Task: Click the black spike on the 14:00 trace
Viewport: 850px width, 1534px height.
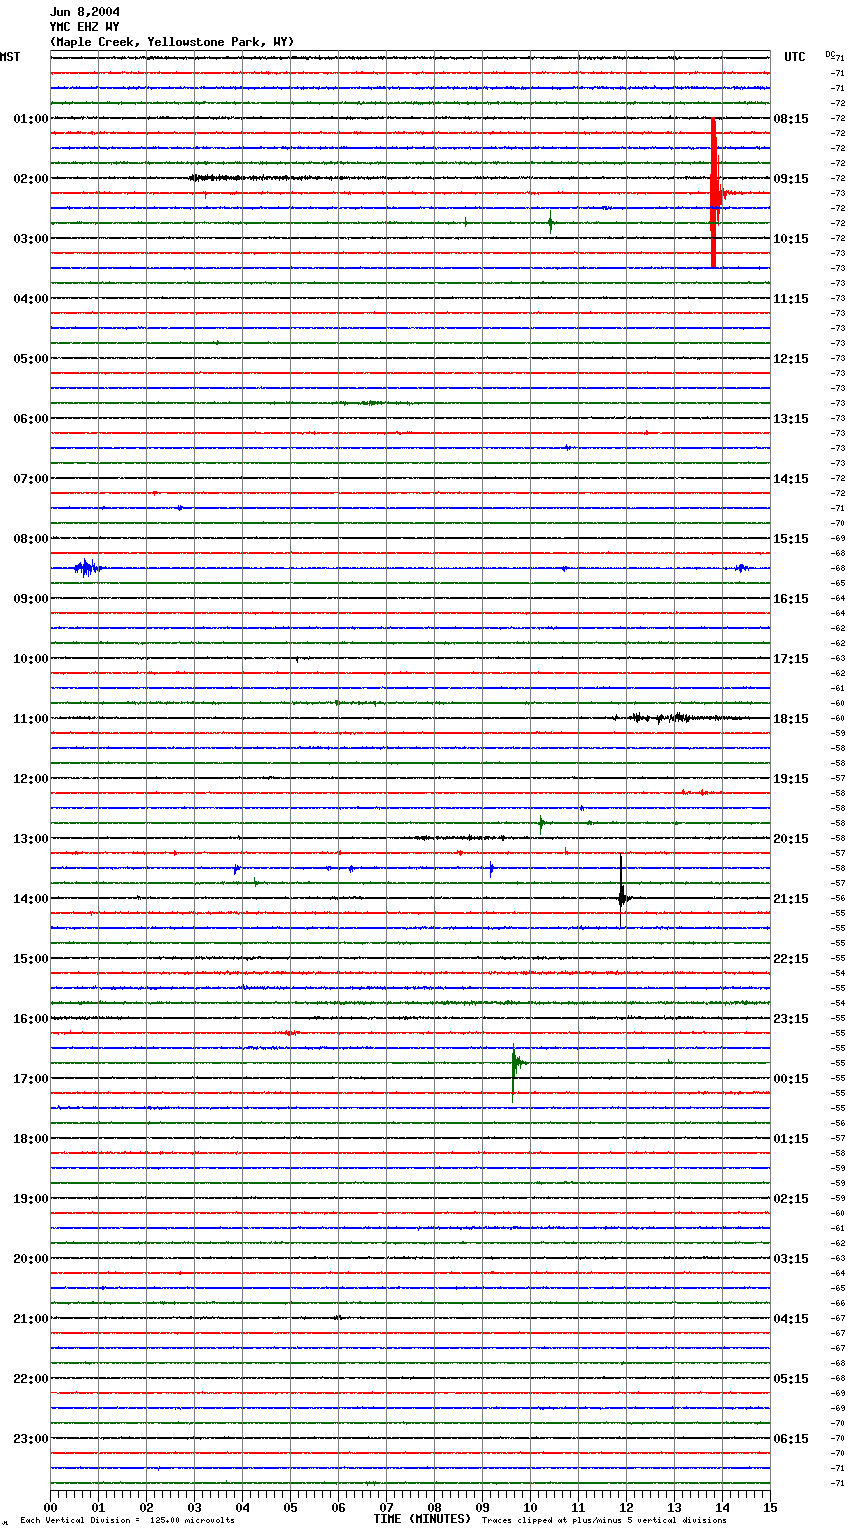Action: 621,892
